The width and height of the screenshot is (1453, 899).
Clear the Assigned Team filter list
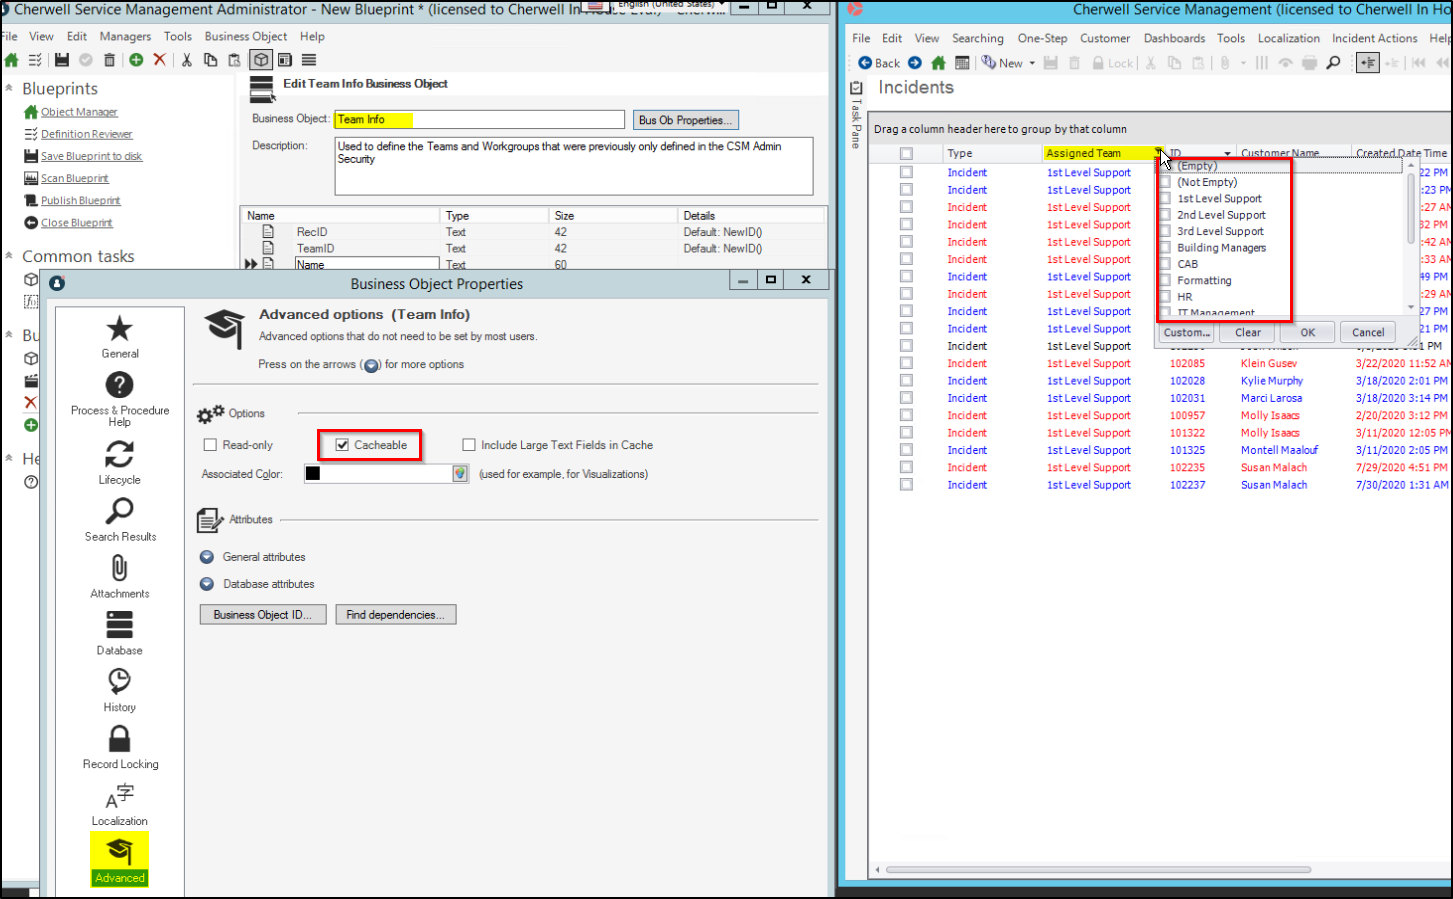pos(1246,331)
